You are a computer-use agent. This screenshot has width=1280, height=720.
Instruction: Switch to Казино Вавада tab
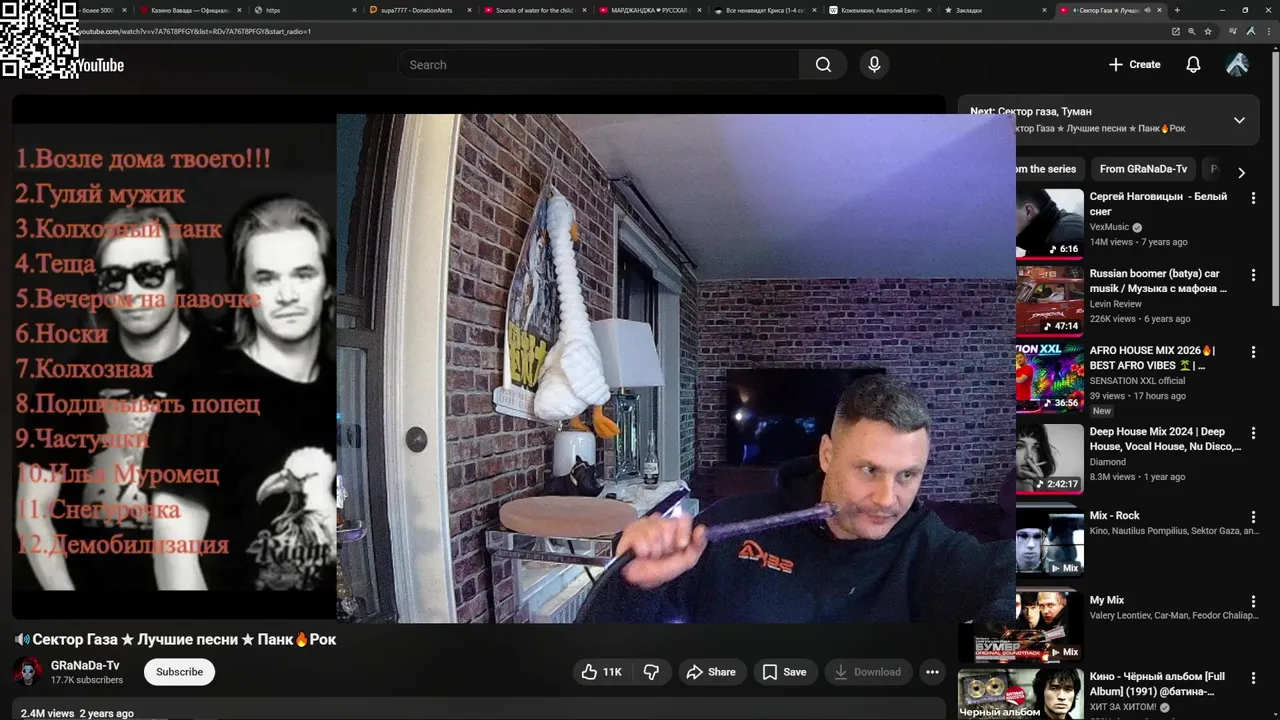(190, 10)
